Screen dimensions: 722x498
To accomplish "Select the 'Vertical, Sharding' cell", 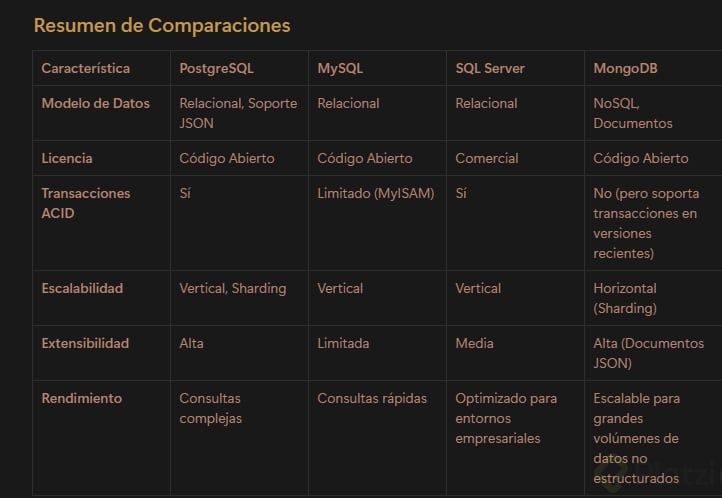I will click(x=232, y=288).
